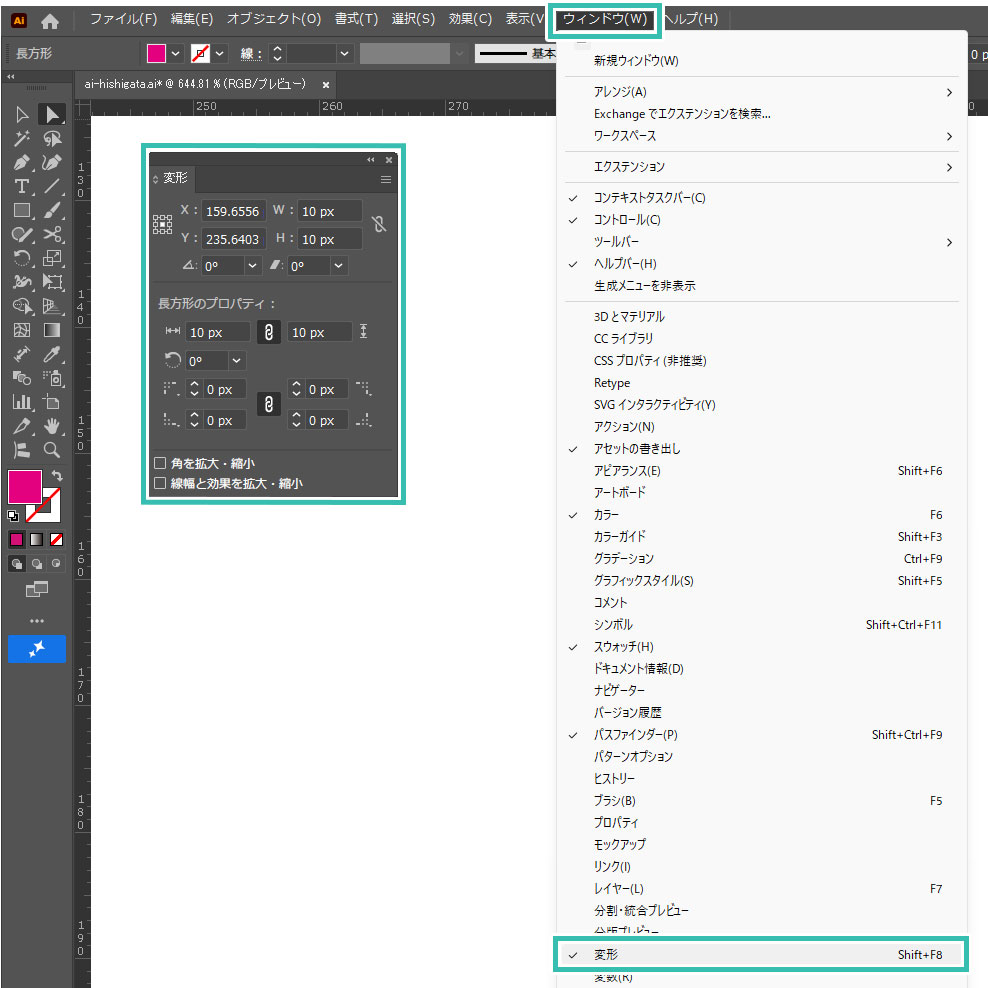988x988 pixels.
Task: Select the Magic Wand tool
Action: coord(21,139)
